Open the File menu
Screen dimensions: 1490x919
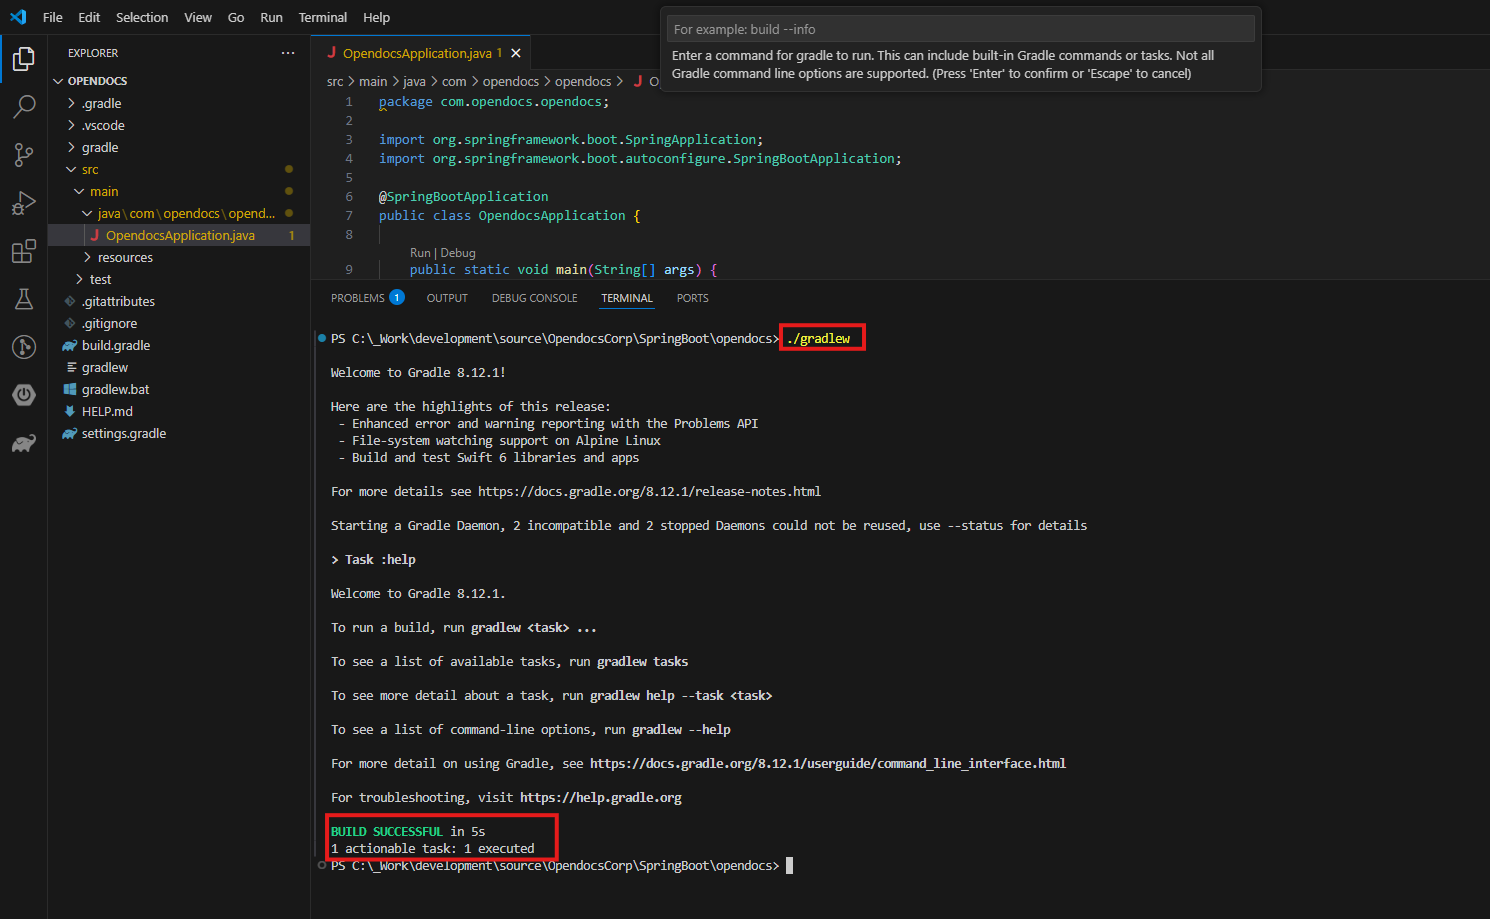tap(53, 17)
